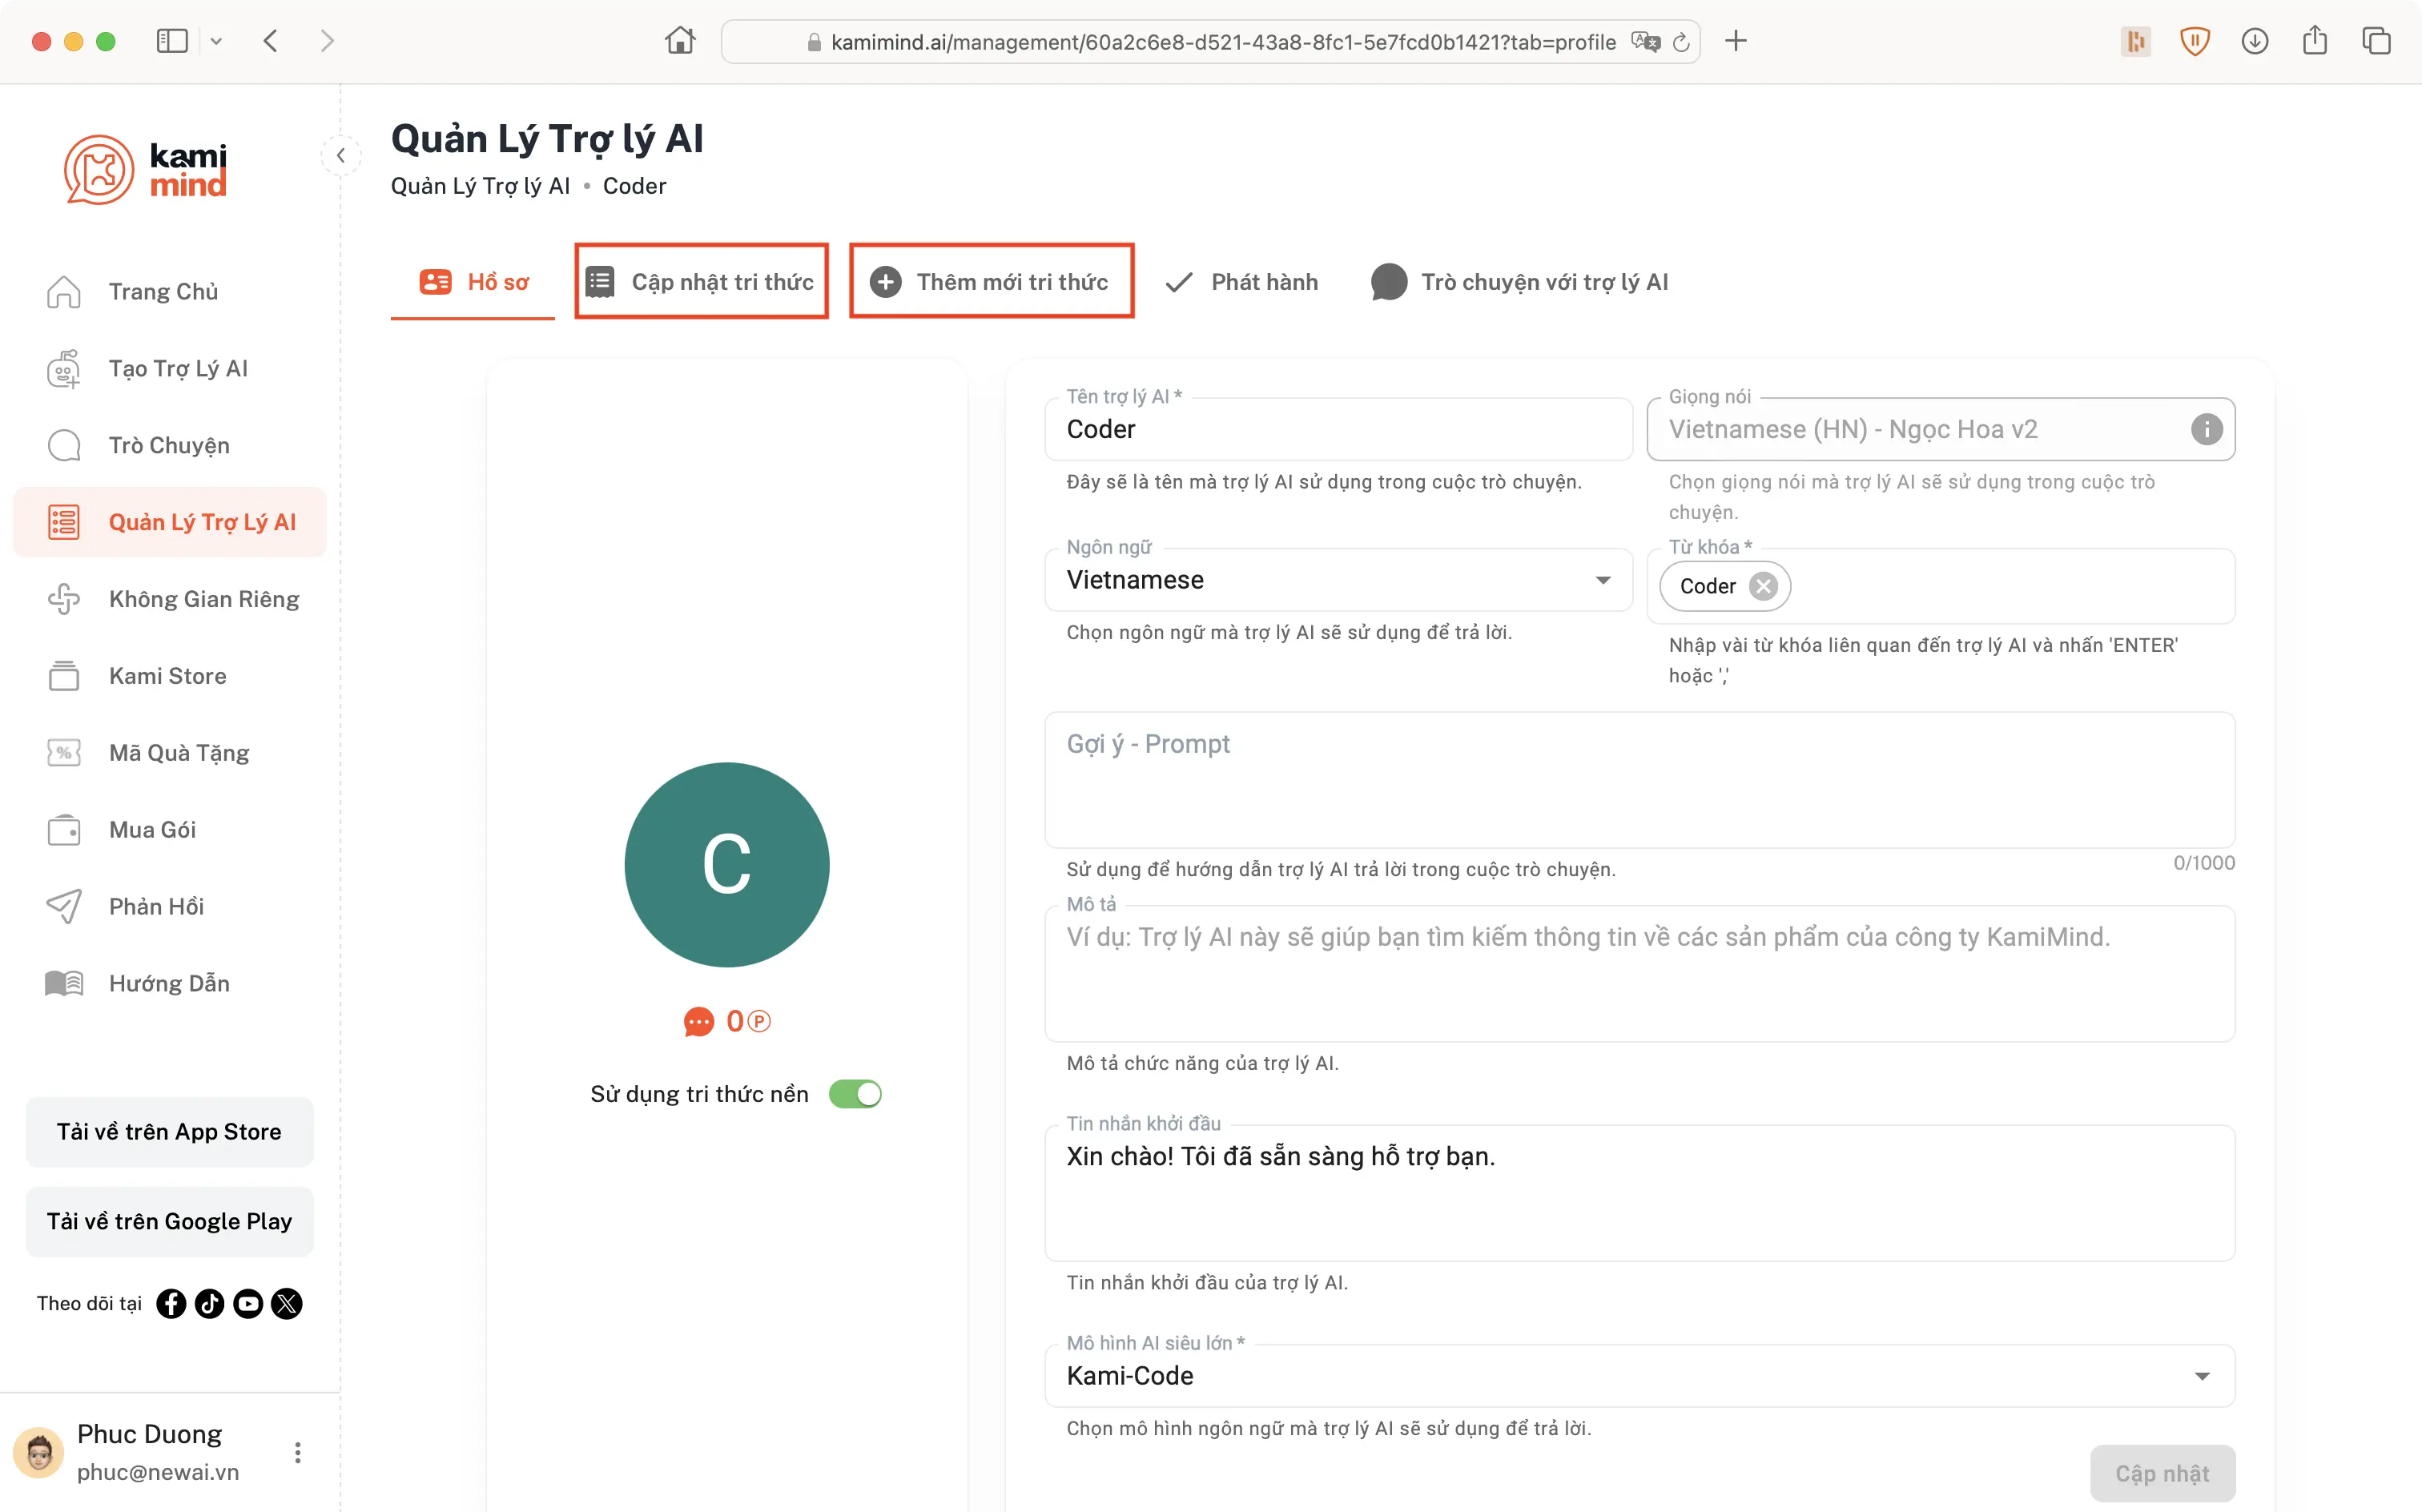This screenshot has height=1512, width=2422.
Task: Click the shield extension icon in toolbar
Action: pos(2195,41)
